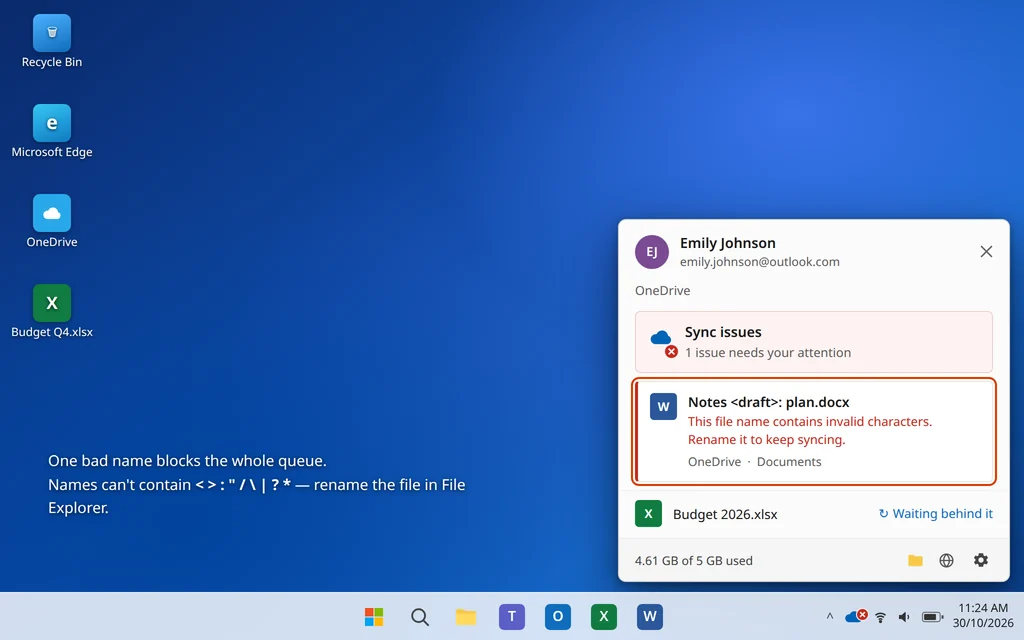Image resolution: width=1024 pixels, height=640 pixels.
Task: Click the OneDrive cloud error icon in the banner
Action: 663,342
